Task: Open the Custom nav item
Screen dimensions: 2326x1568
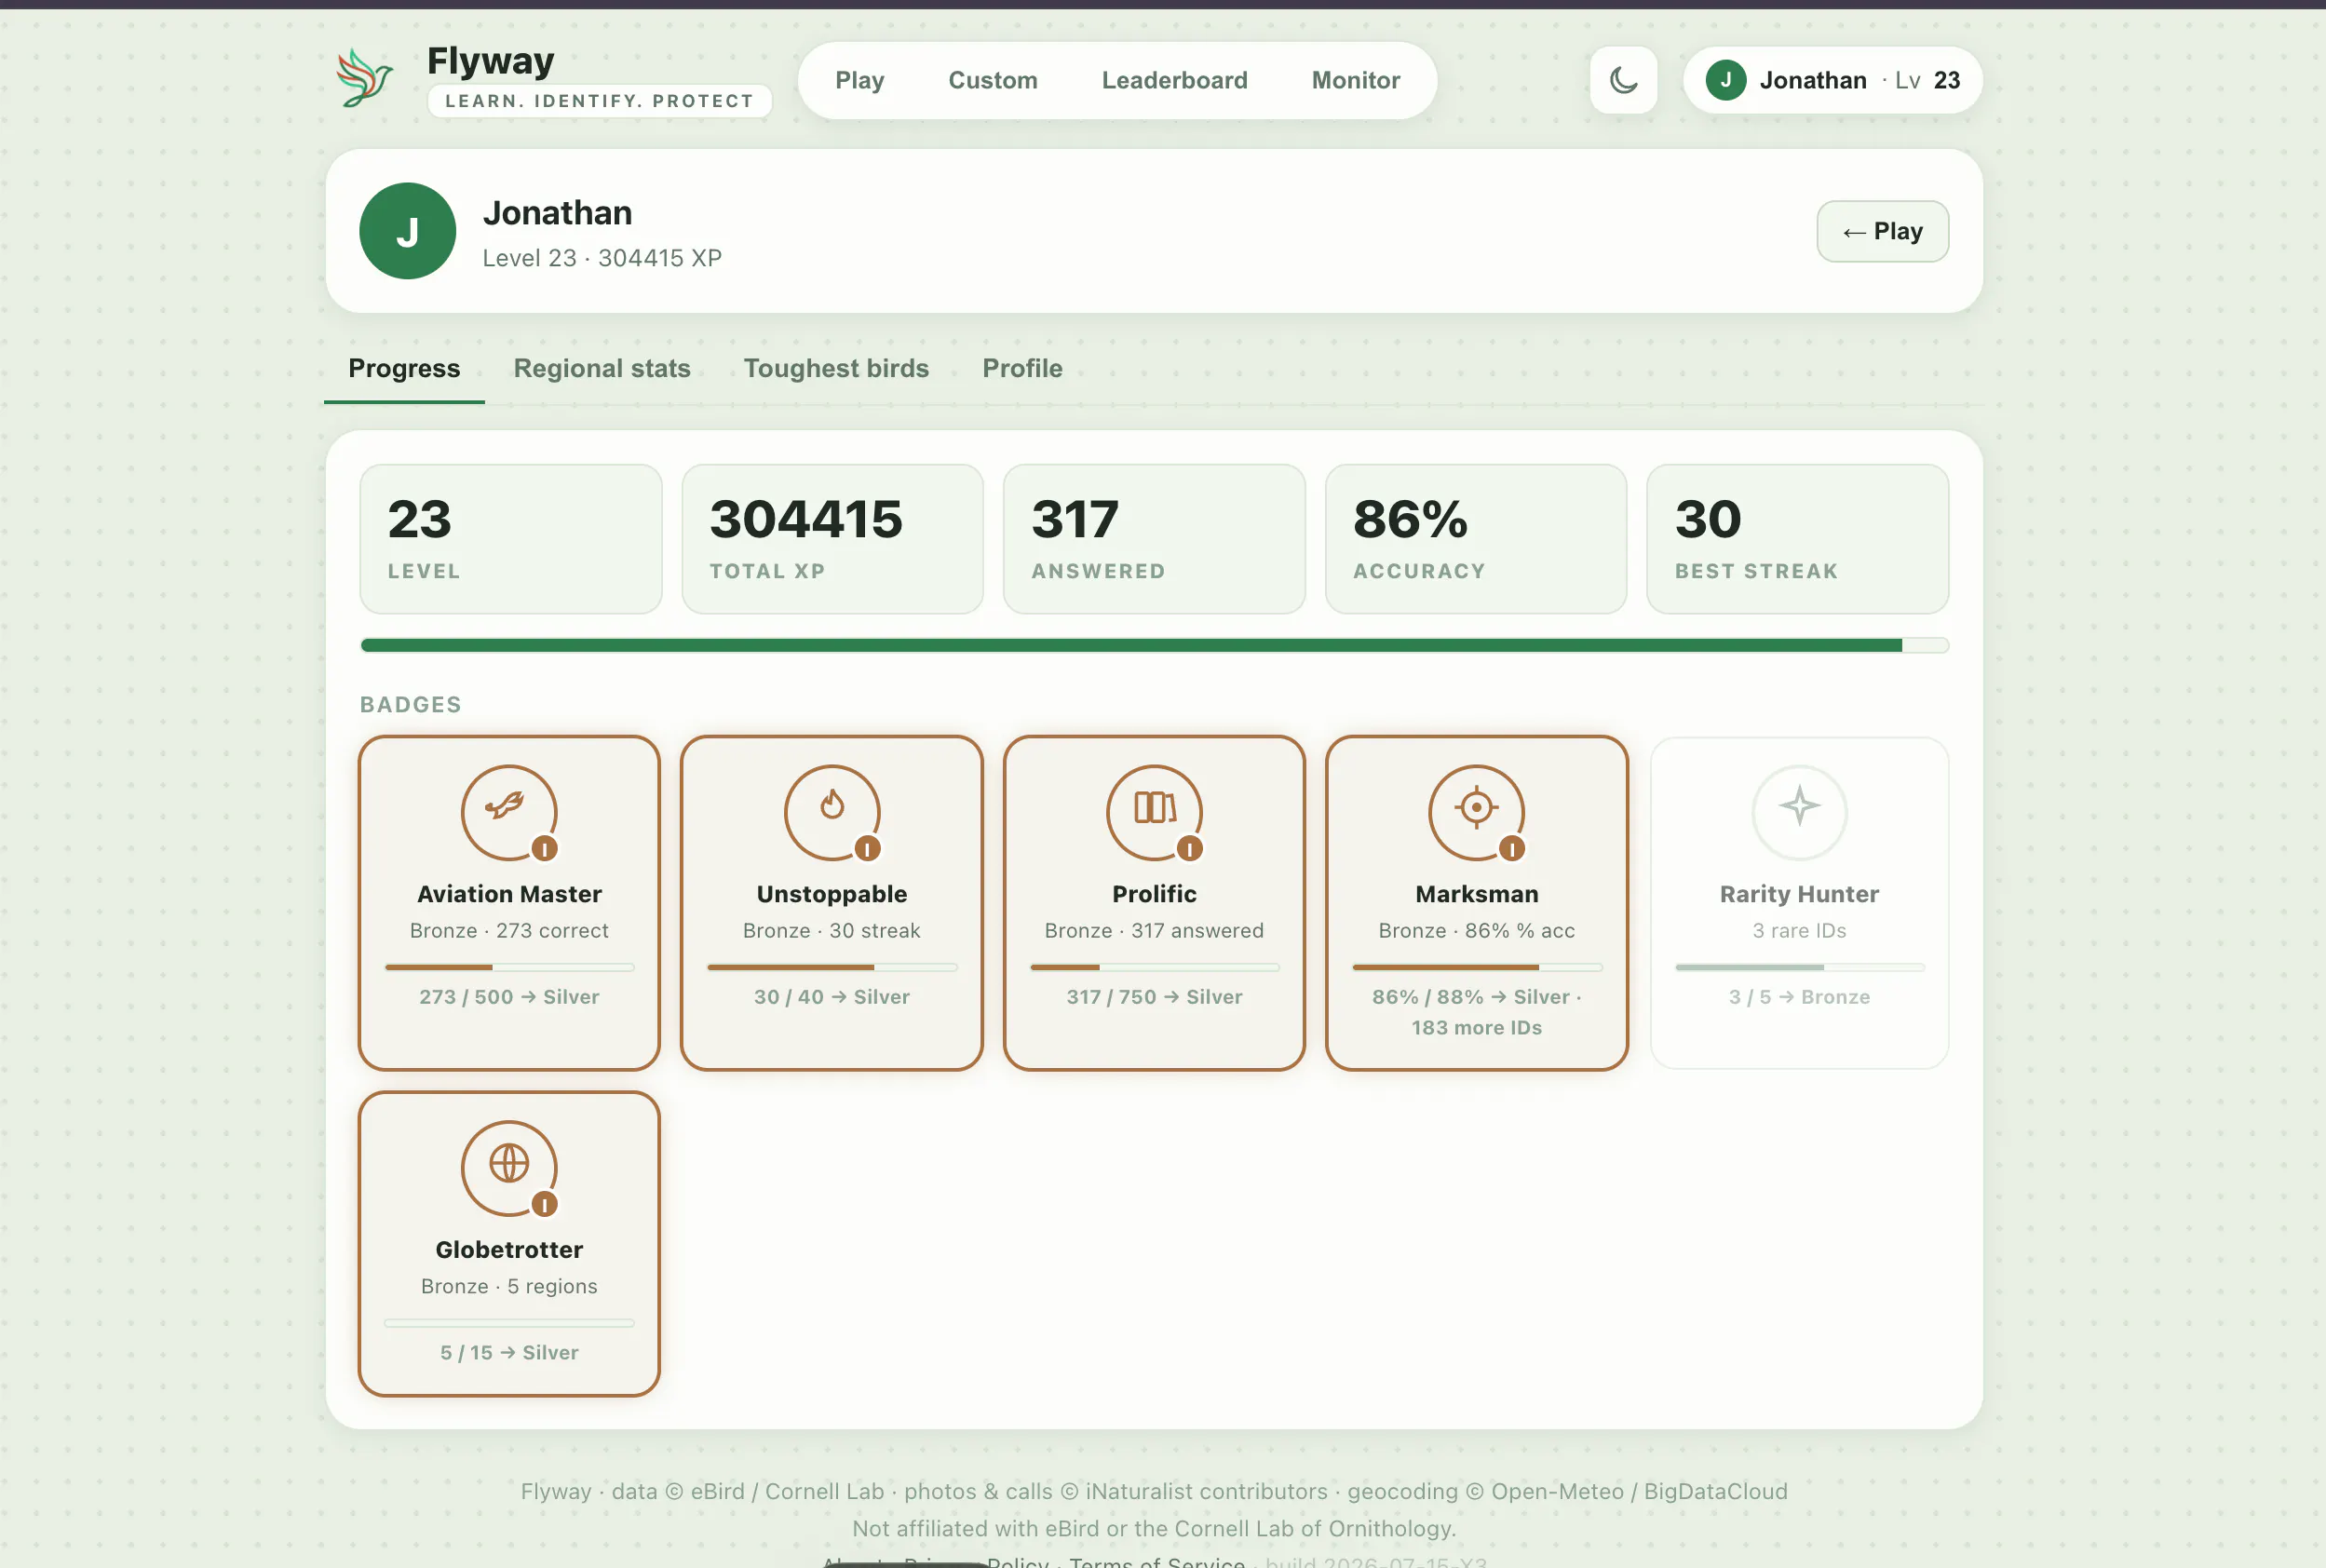Action: click(x=992, y=80)
